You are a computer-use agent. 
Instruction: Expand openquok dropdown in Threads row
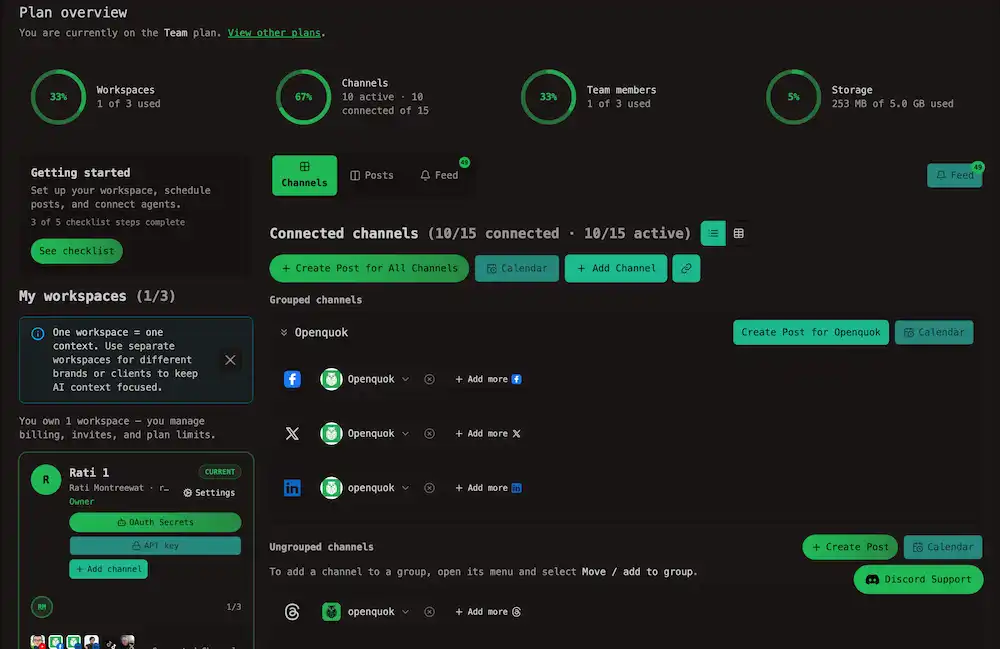point(405,612)
